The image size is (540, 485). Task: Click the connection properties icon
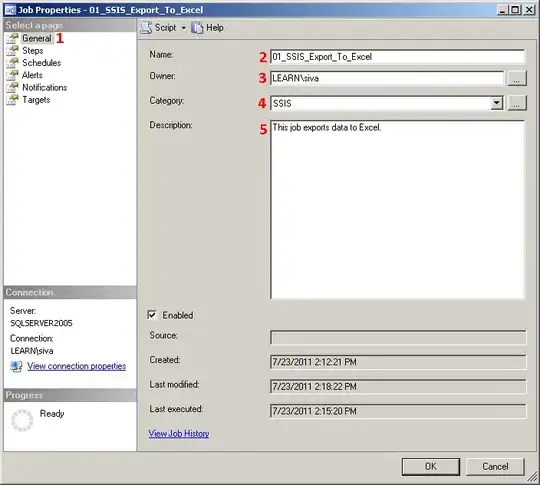(x=16, y=366)
